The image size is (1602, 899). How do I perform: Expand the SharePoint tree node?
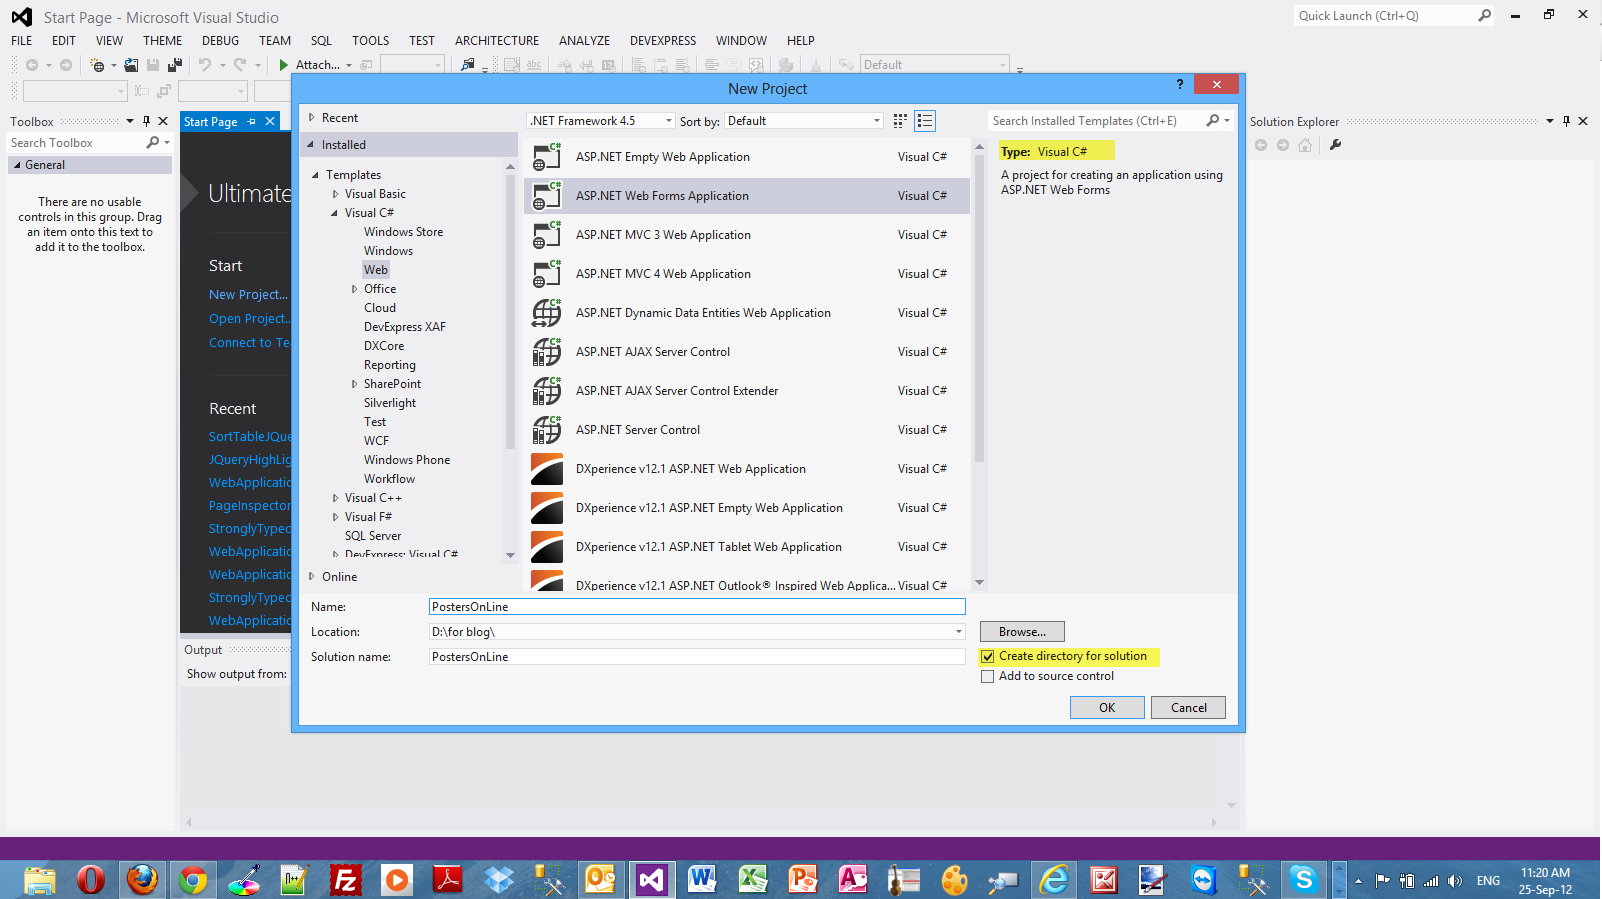[354, 384]
